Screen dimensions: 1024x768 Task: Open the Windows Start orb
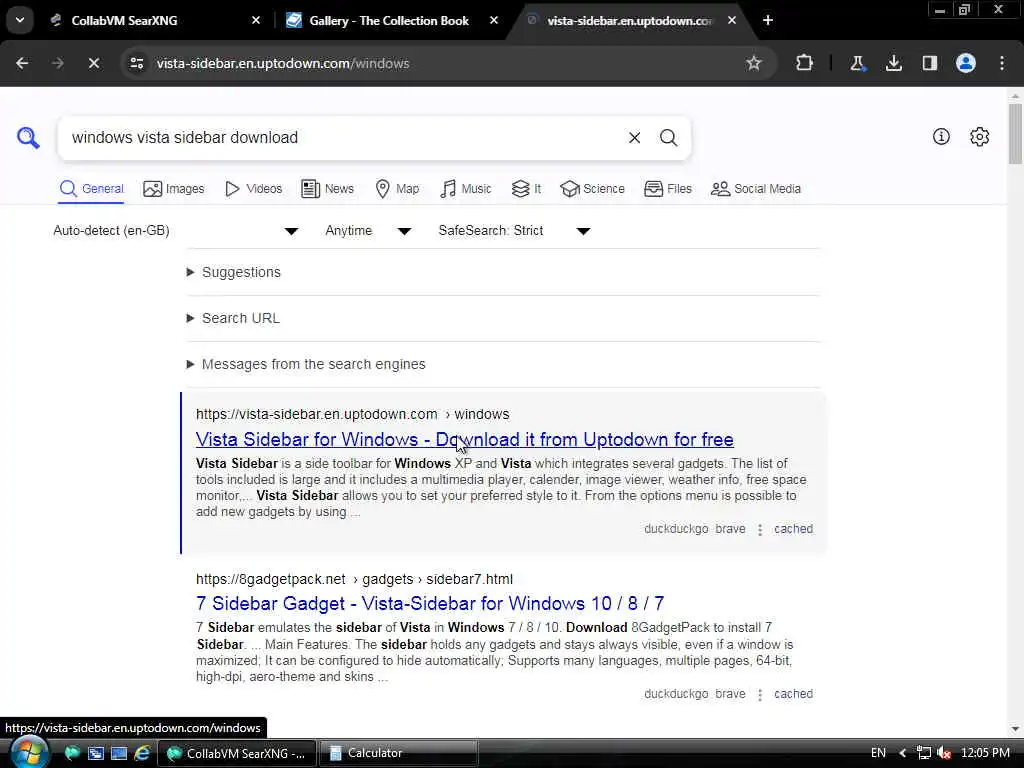coord(29,752)
